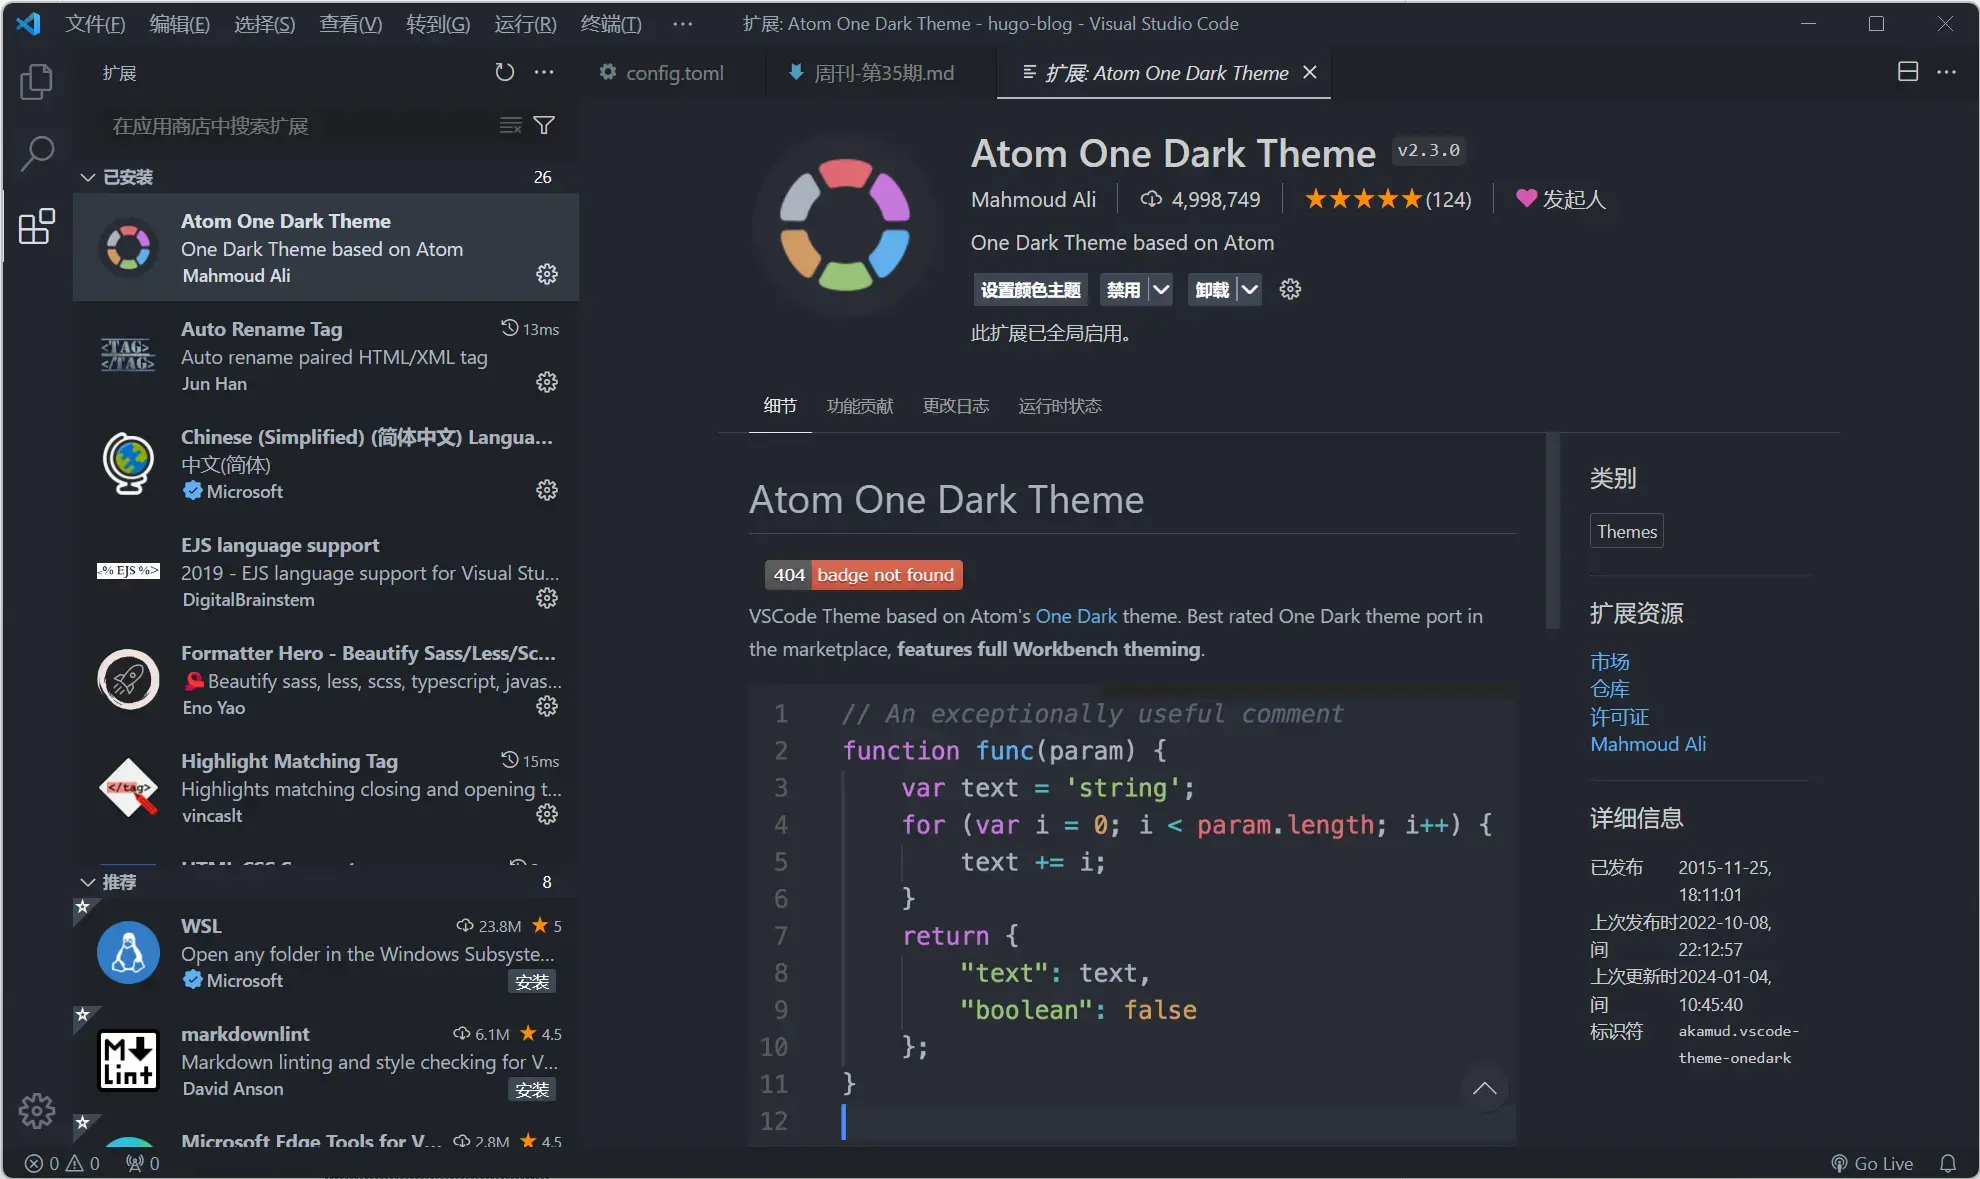The image size is (1980, 1179).
Task: Click the Themes category tag
Action: click(x=1627, y=531)
